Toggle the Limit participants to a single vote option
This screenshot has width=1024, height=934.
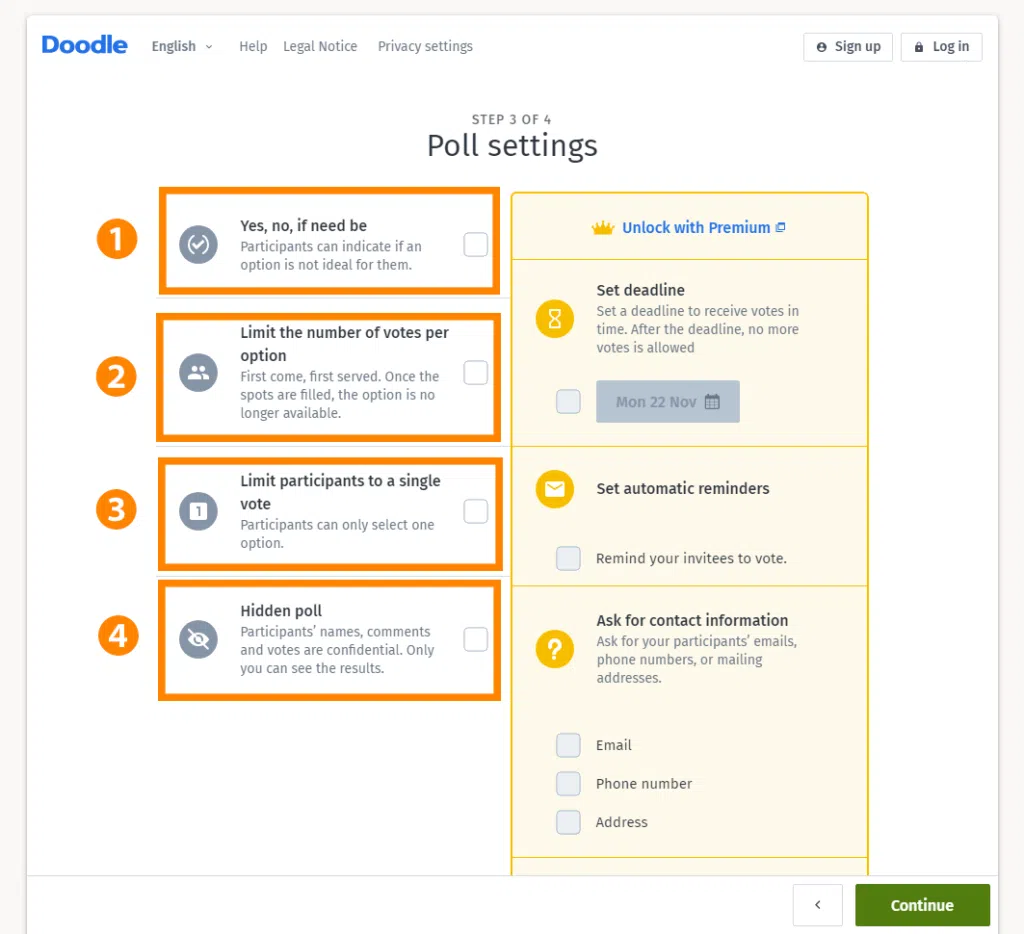point(475,511)
